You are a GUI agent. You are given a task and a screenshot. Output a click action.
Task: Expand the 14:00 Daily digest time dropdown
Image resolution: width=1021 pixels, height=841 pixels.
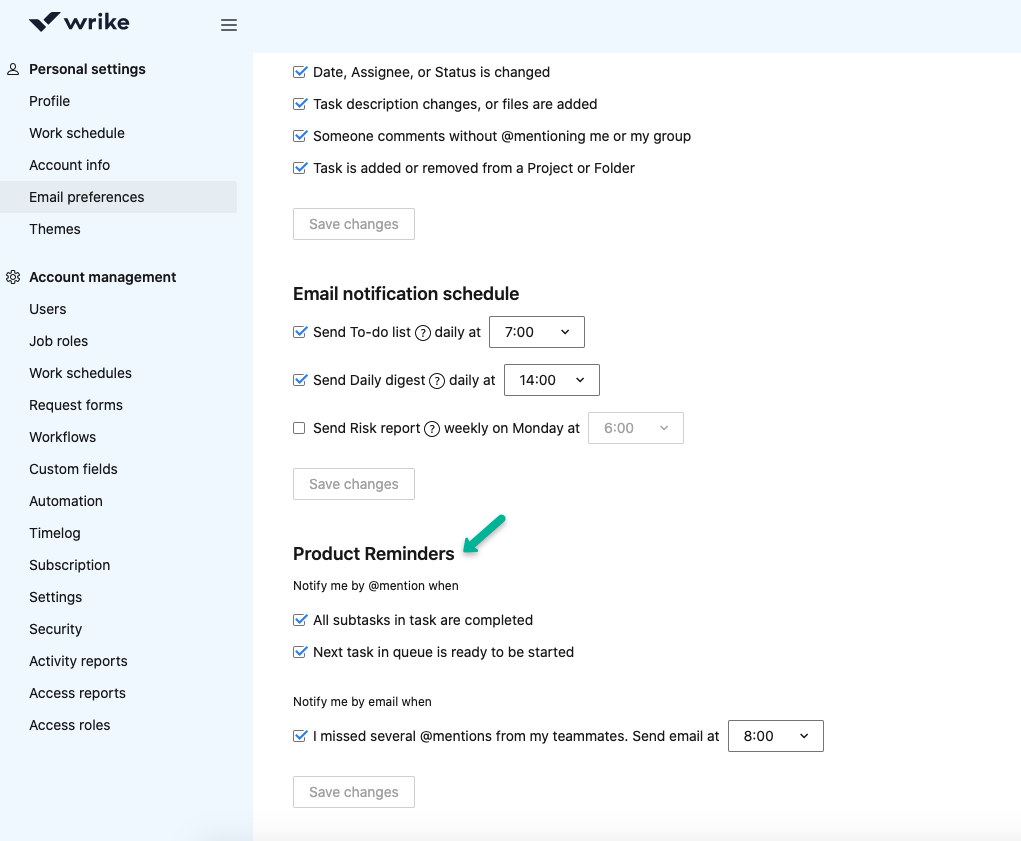coord(552,380)
